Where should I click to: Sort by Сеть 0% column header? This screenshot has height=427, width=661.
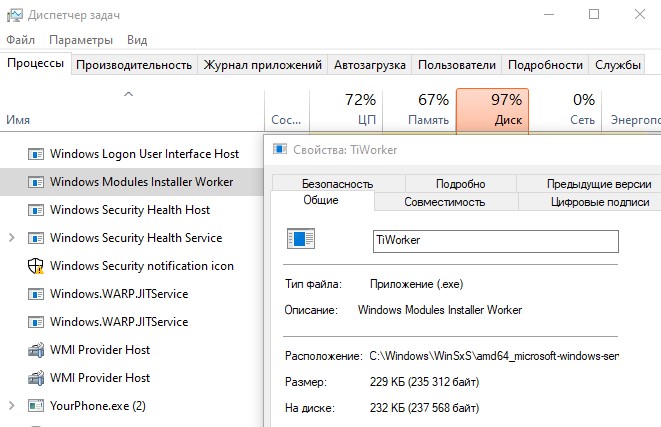(x=565, y=110)
